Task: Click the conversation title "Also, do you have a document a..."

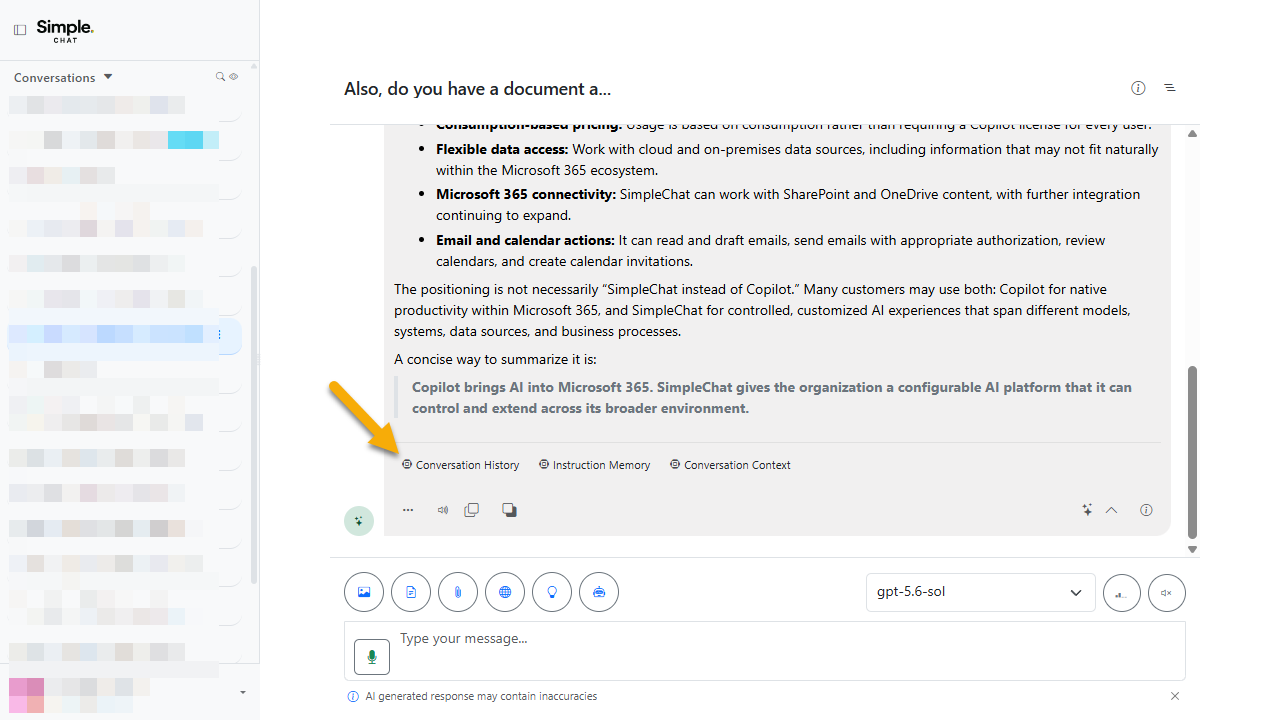Action: [477, 89]
